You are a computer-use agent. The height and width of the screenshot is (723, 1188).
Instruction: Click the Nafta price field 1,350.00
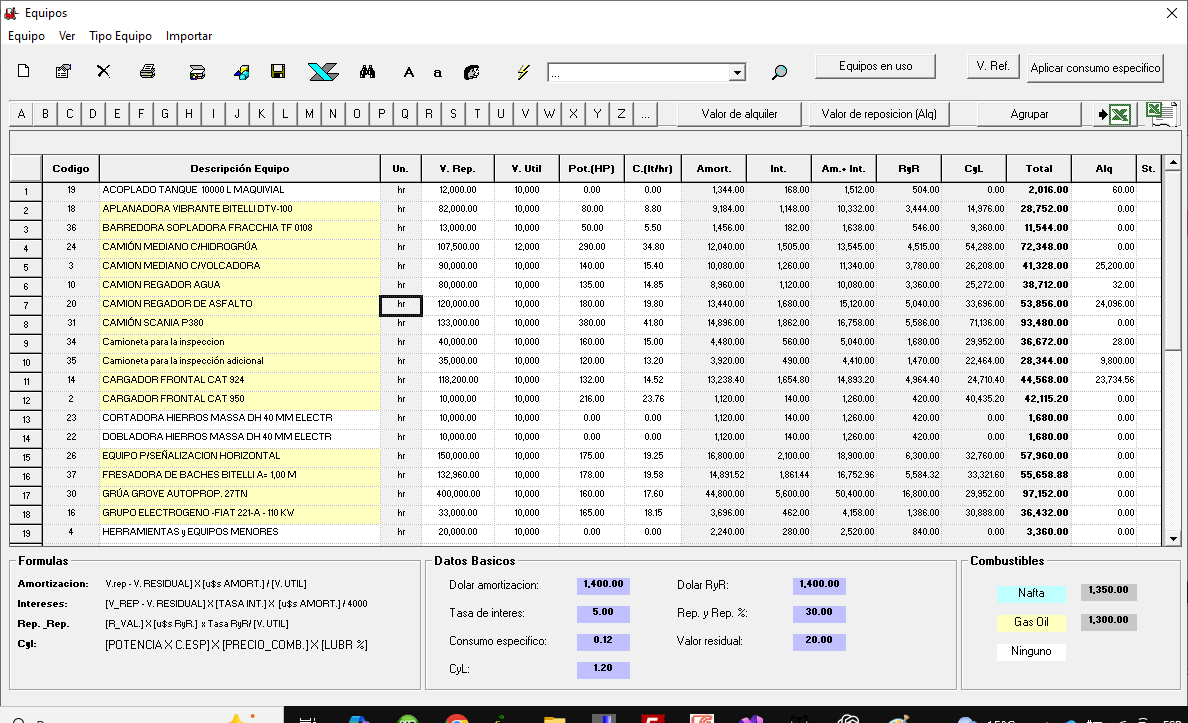coord(1108,590)
